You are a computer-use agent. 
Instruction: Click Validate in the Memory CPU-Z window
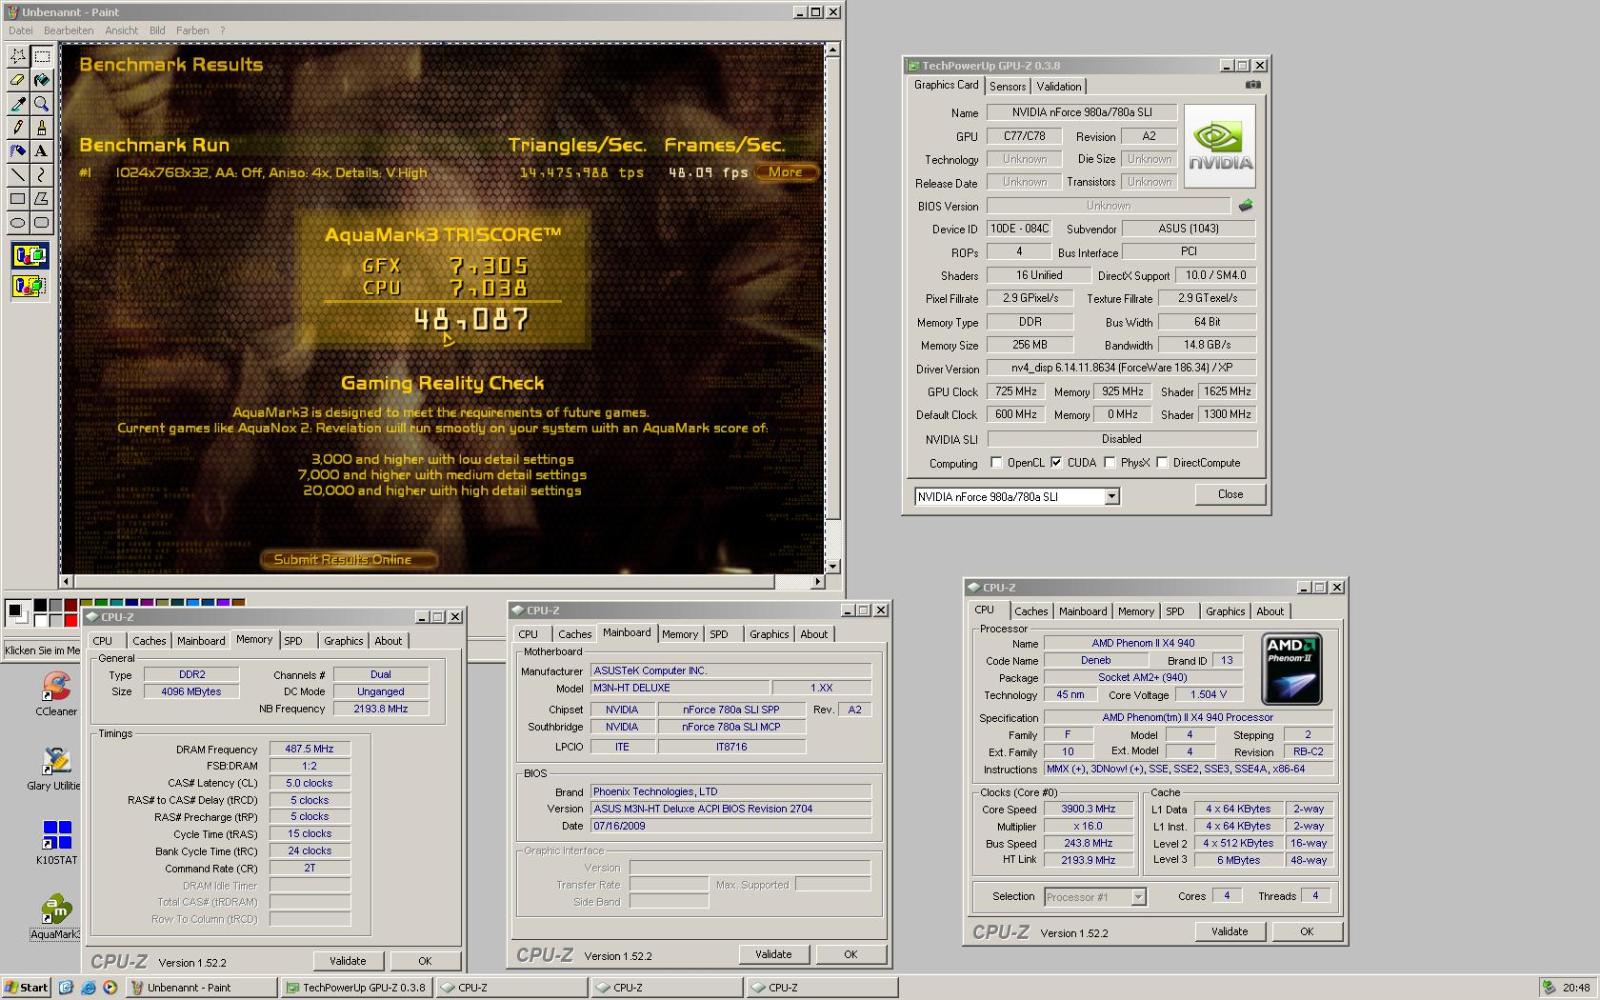tap(348, 961)
